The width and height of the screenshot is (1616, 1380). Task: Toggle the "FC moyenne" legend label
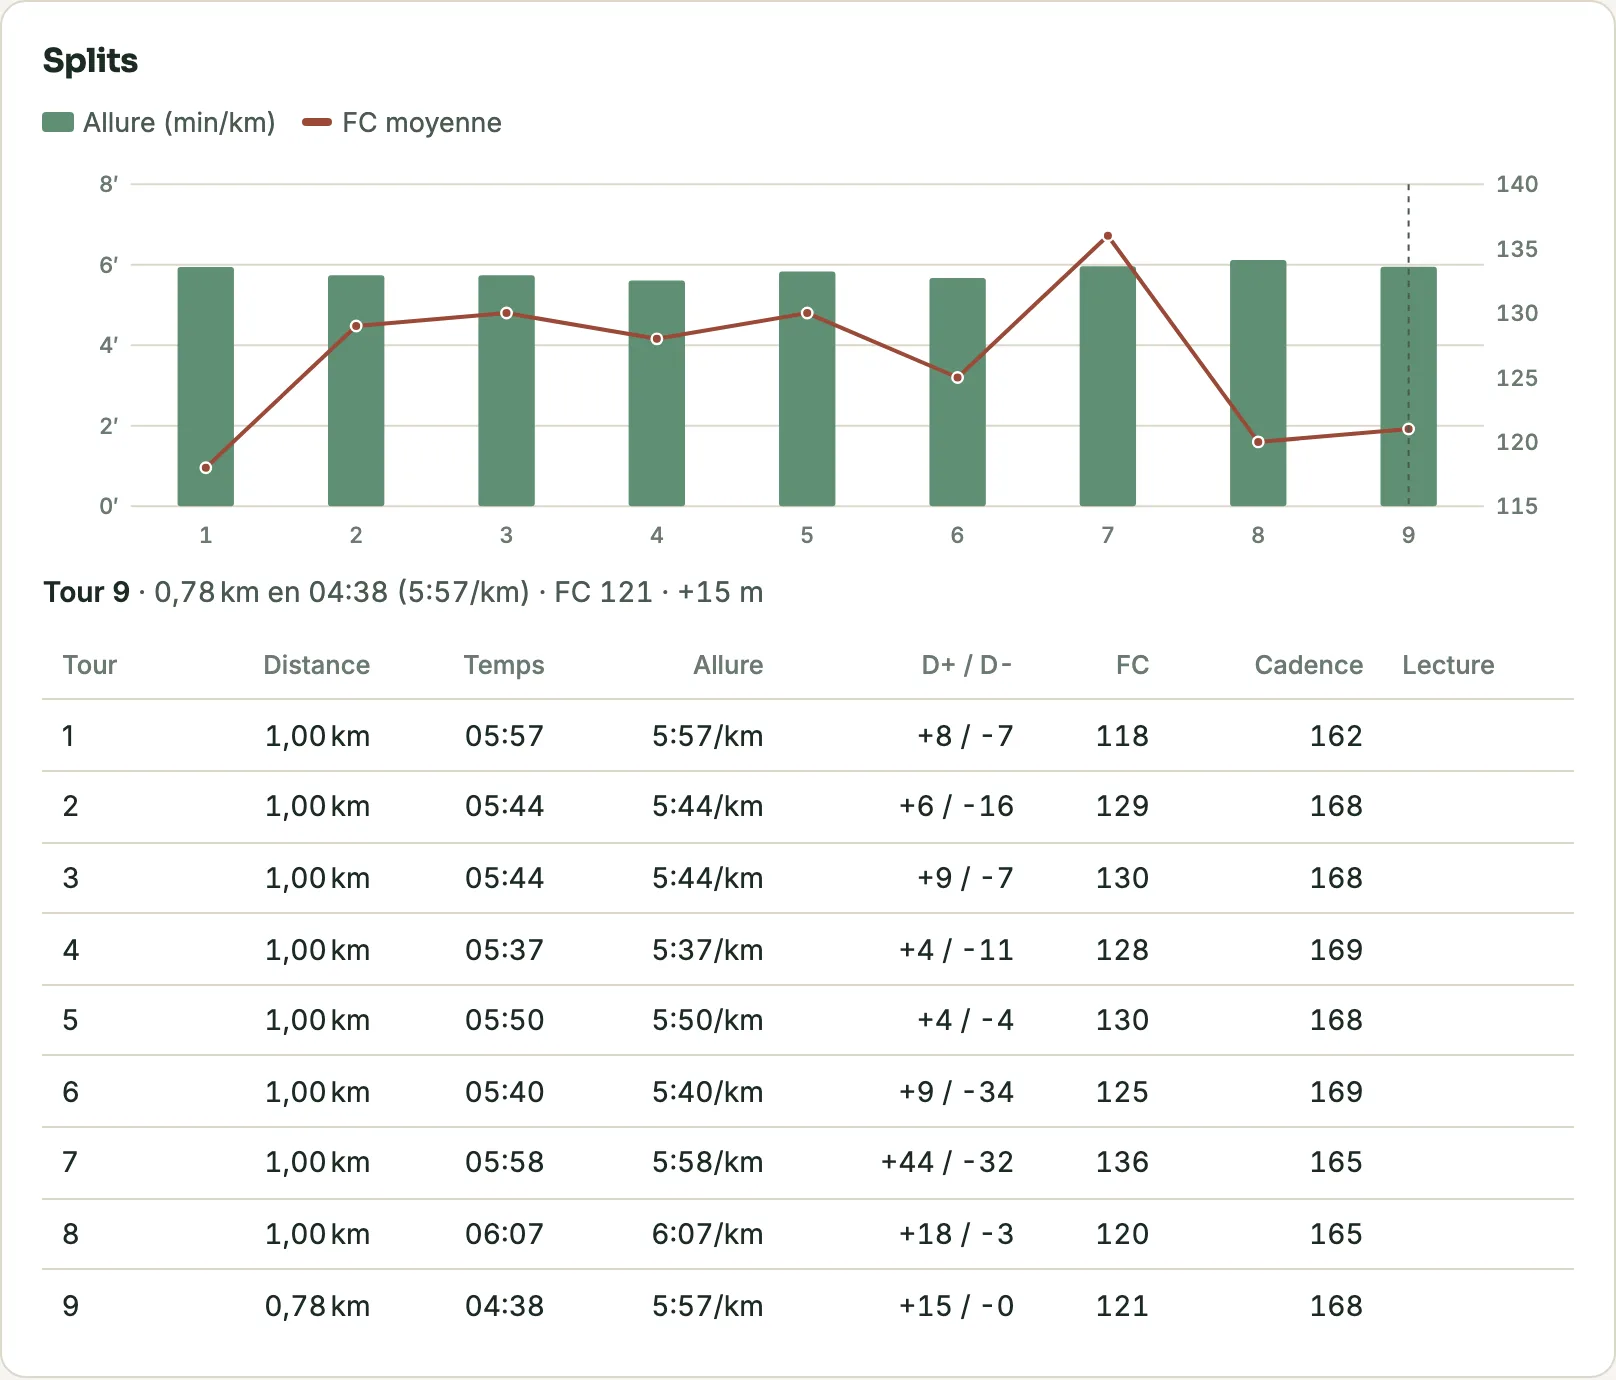pos(422,123)
